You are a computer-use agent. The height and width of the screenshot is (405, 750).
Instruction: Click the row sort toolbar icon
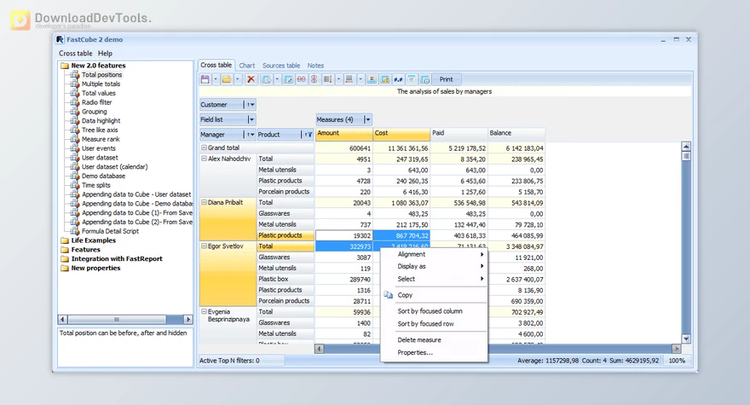click(350, 79)
